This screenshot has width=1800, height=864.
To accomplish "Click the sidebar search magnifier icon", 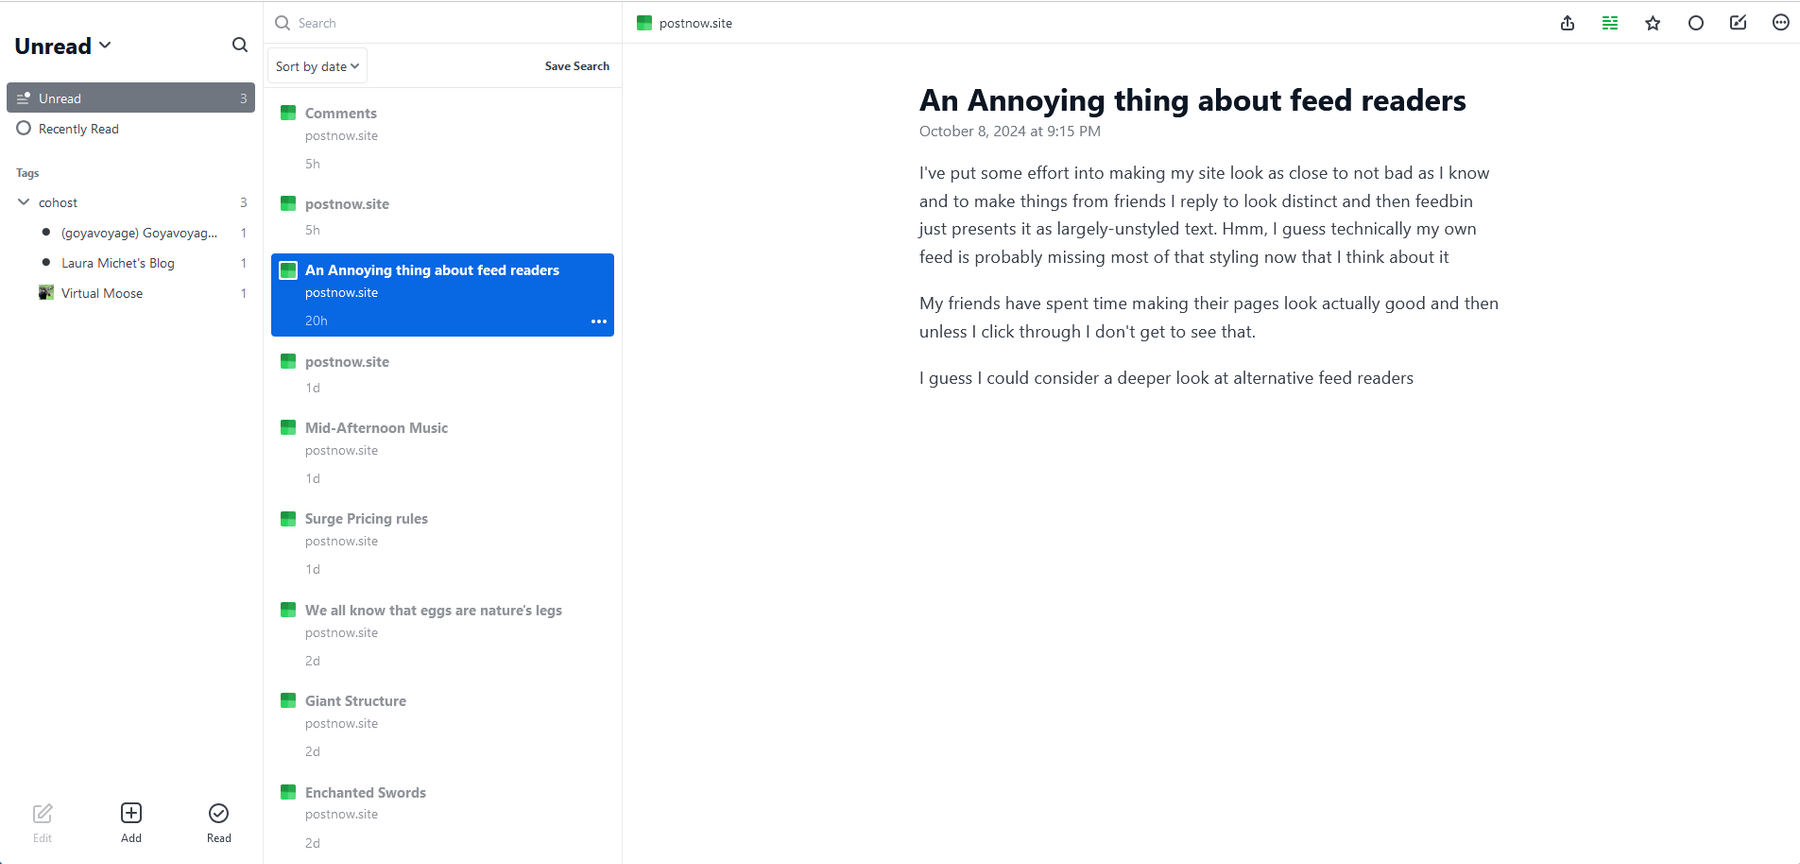I will point(240,45).
